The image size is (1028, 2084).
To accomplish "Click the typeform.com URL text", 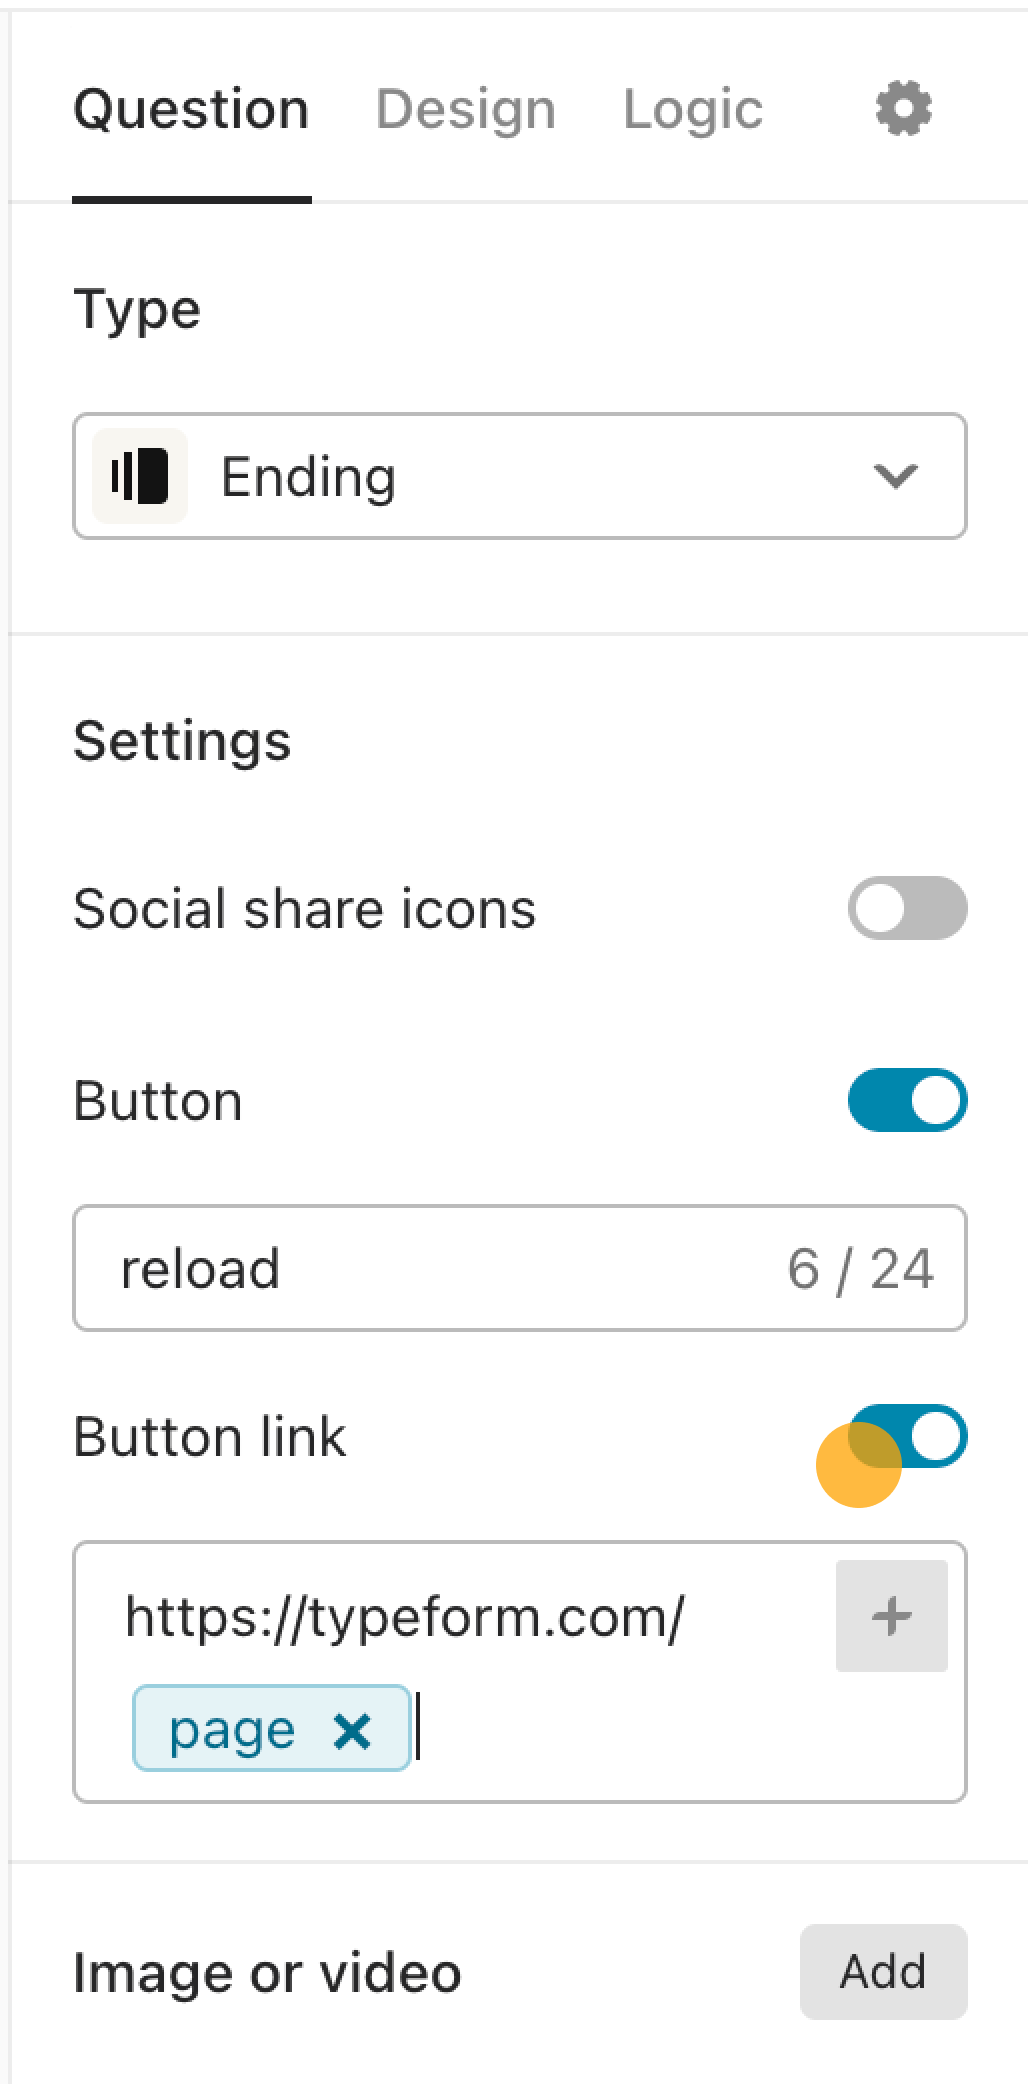I will click(x=405, y=1617).
